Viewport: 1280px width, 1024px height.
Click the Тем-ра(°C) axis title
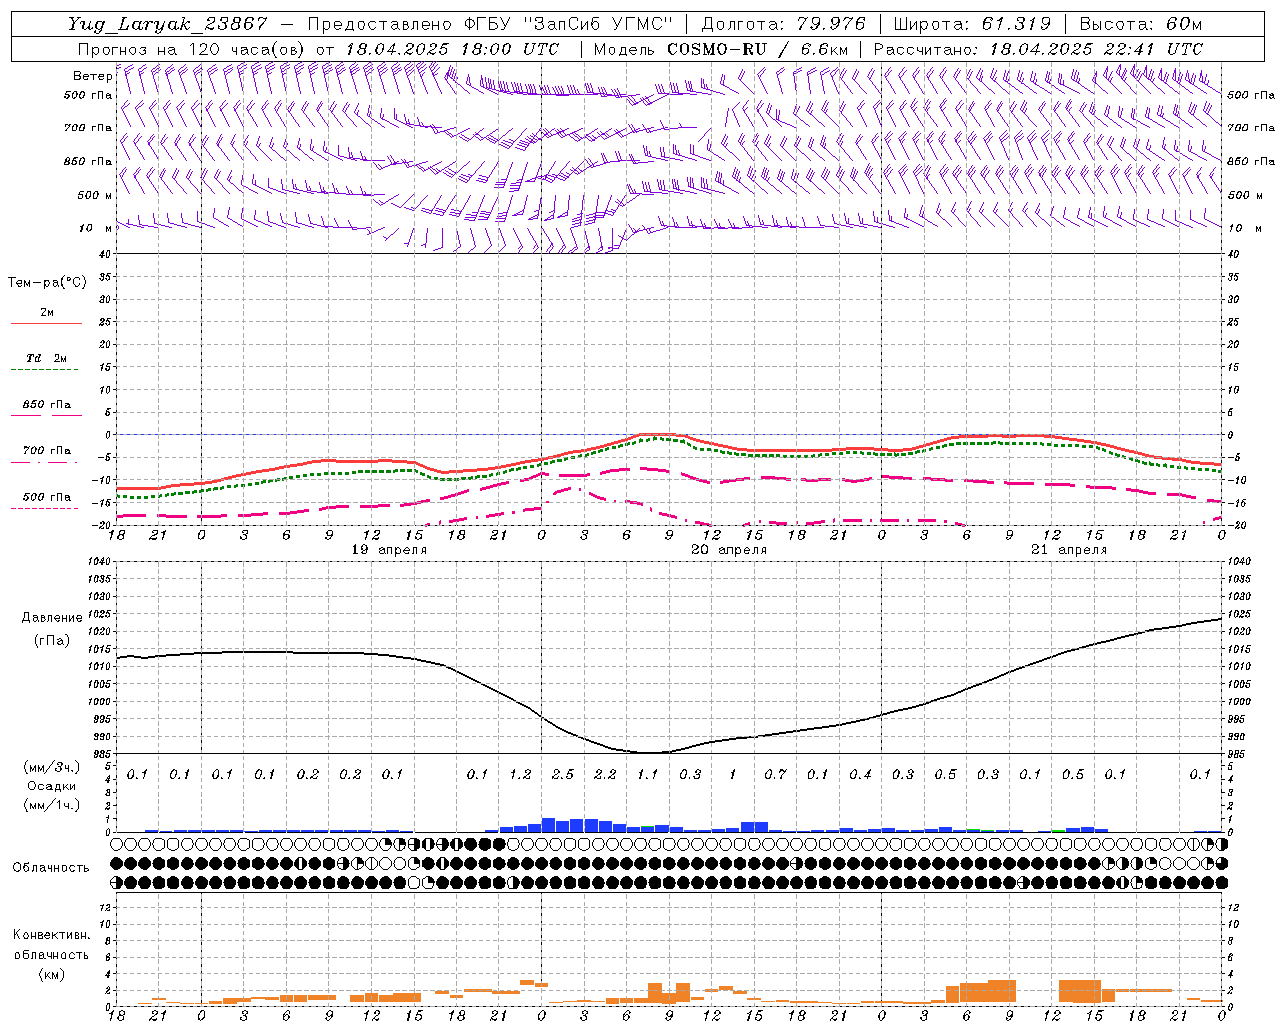point(47,282)
